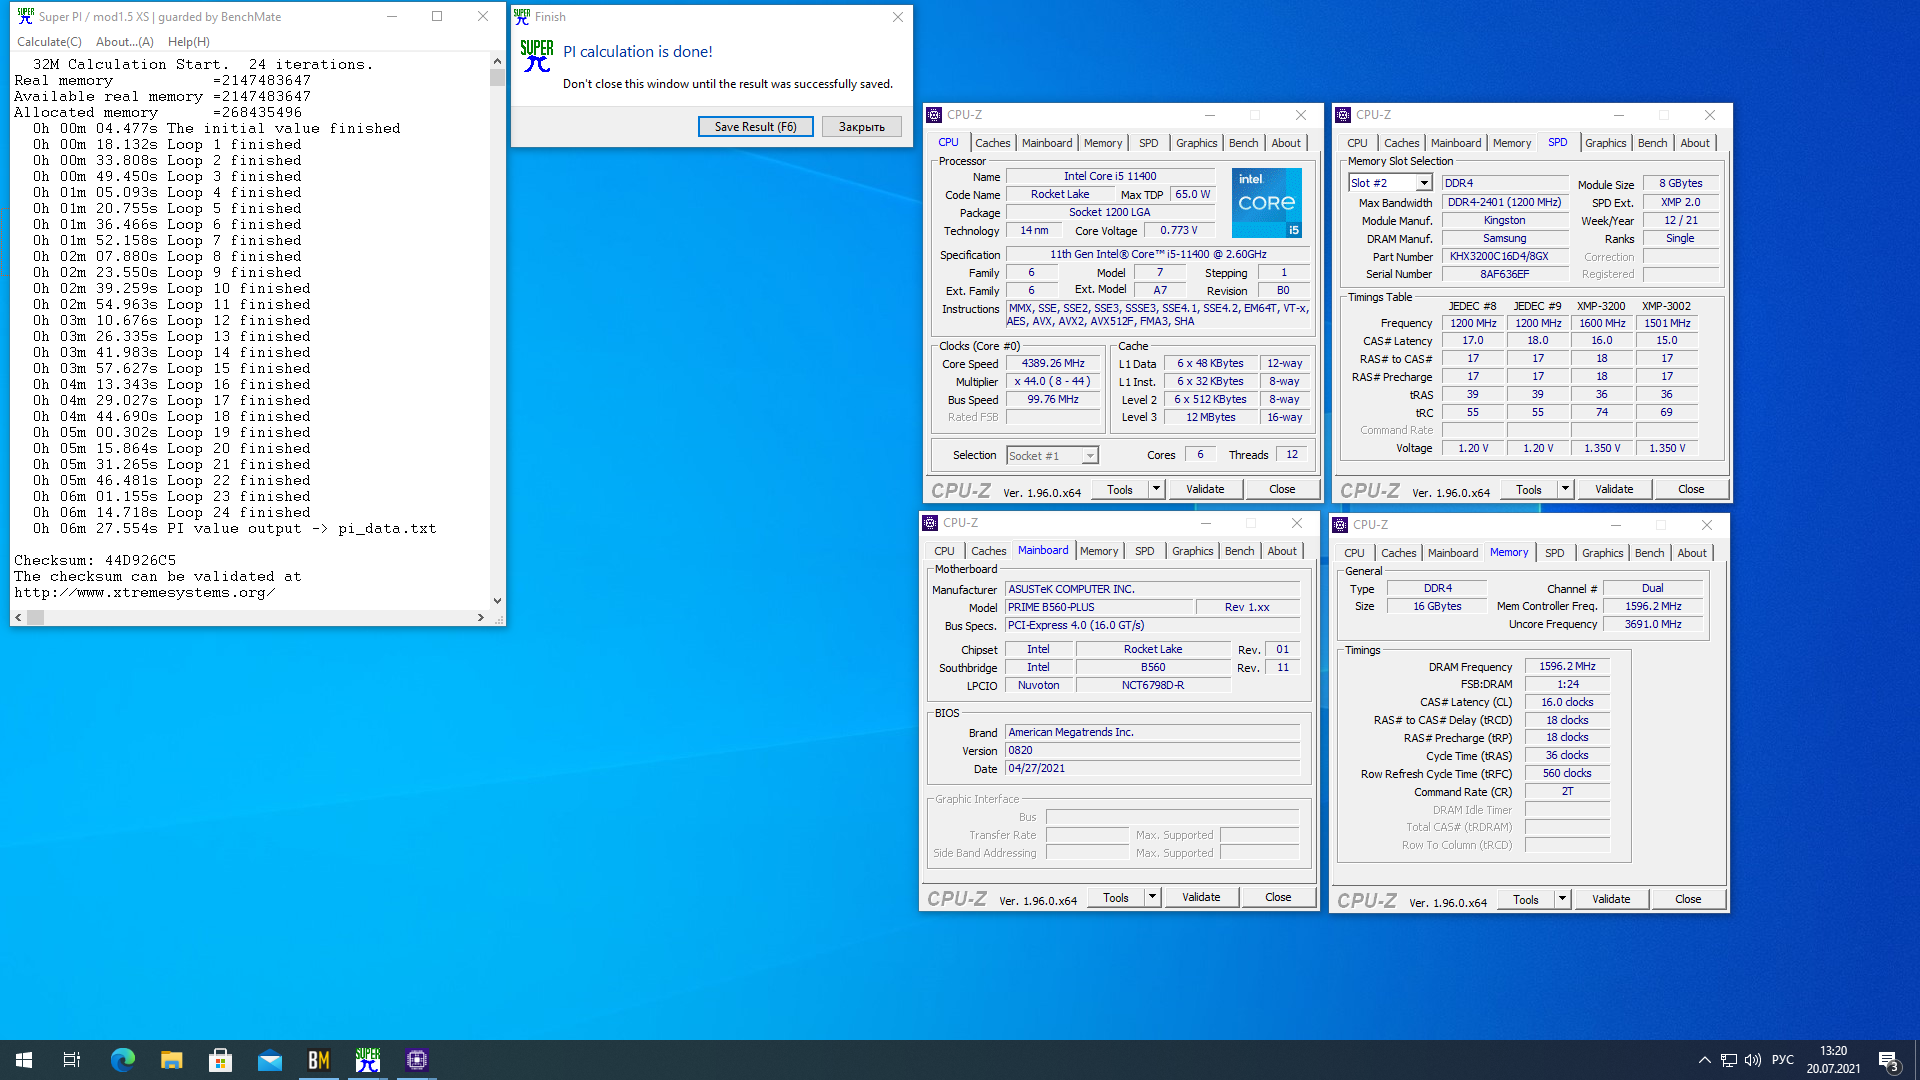
Task: Open the Slot #2 memory slot dropdown
Action: pyautogui.click(x=1423, y=183)
